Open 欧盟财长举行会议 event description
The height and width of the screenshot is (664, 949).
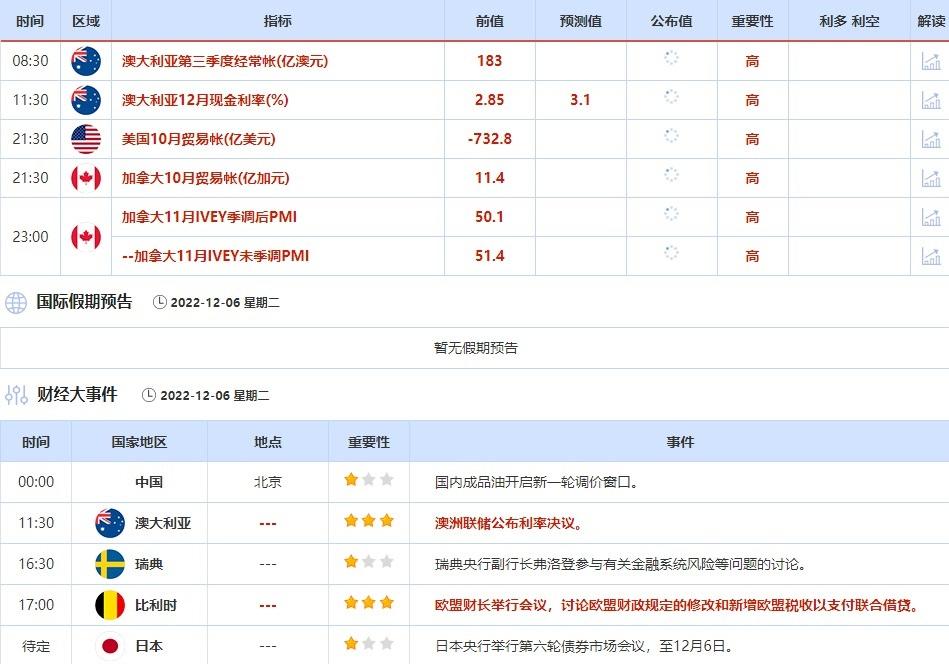(x=677, y=605)
